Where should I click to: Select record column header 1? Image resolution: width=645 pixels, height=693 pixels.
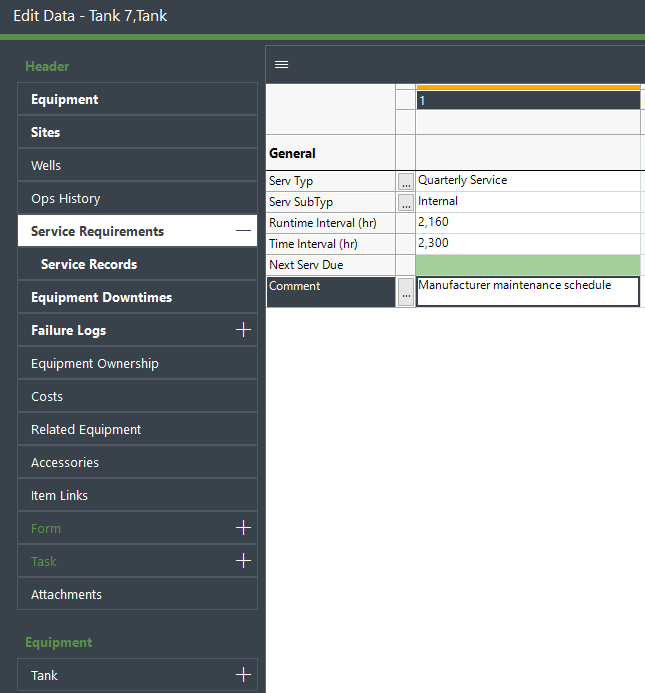pos(527,101)
